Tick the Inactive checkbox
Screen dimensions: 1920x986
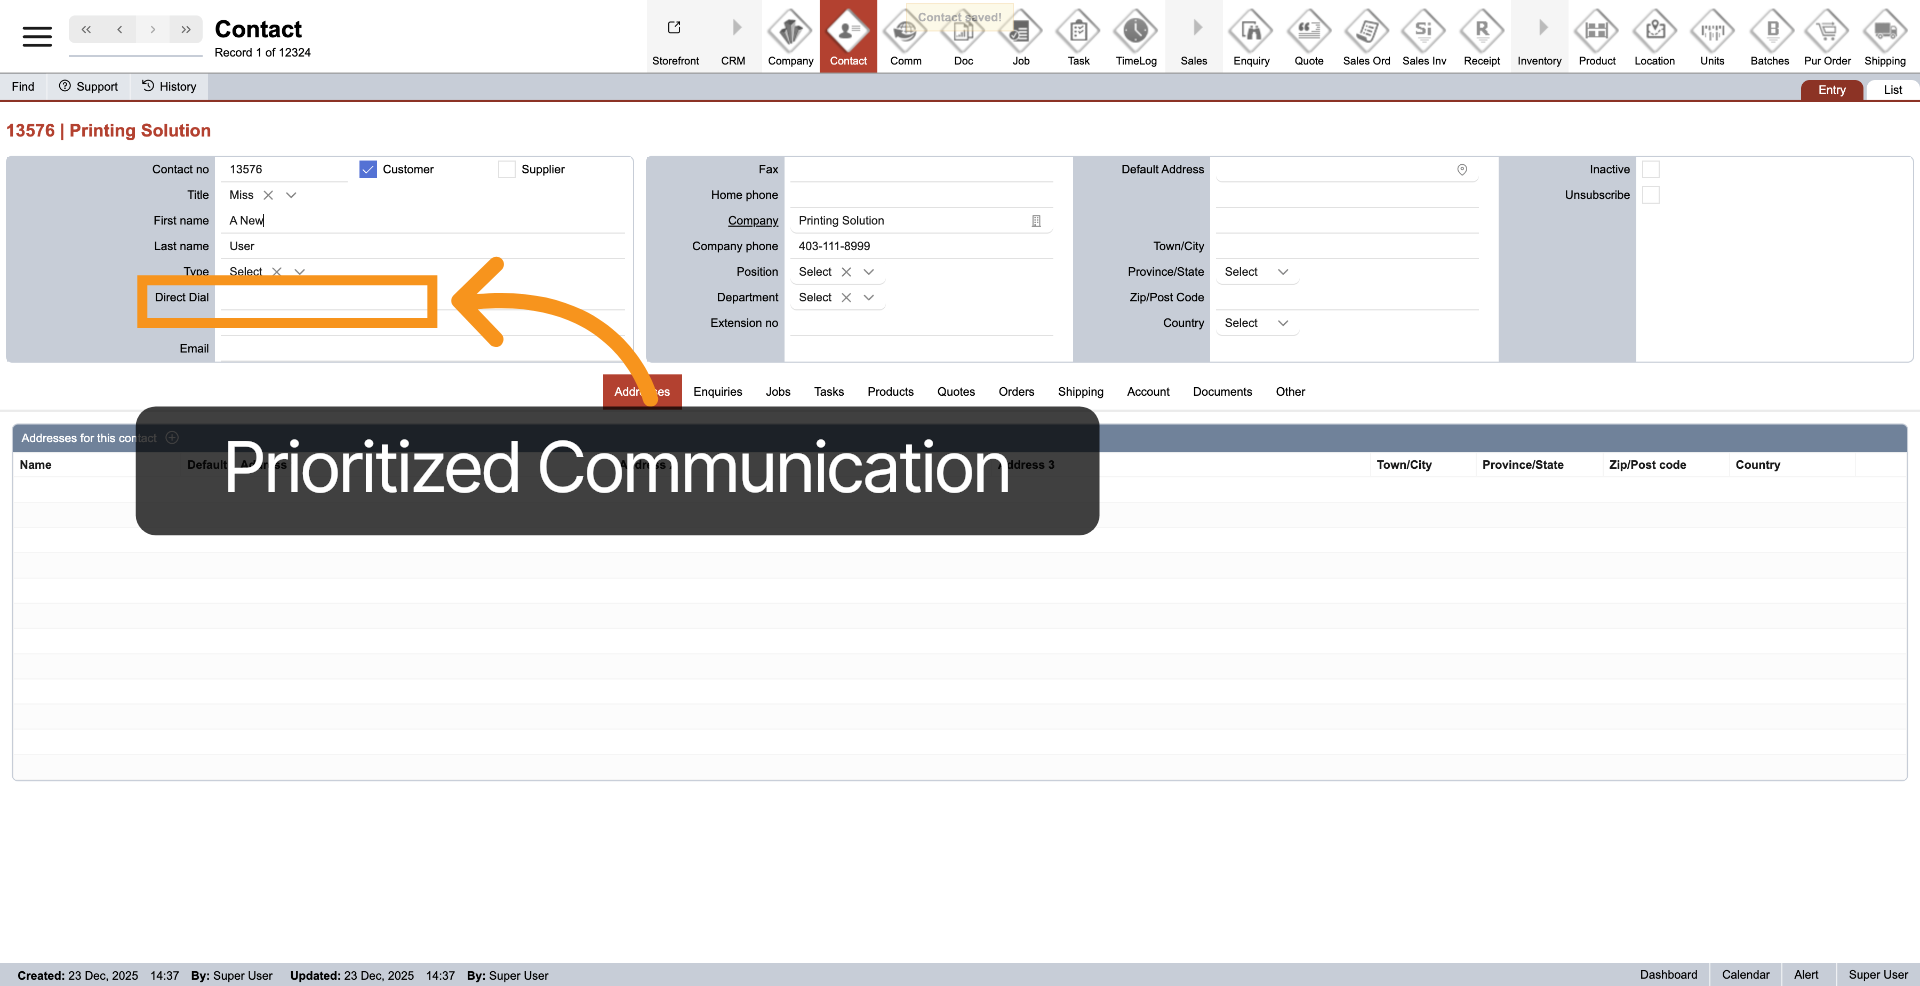[1650, 170]
